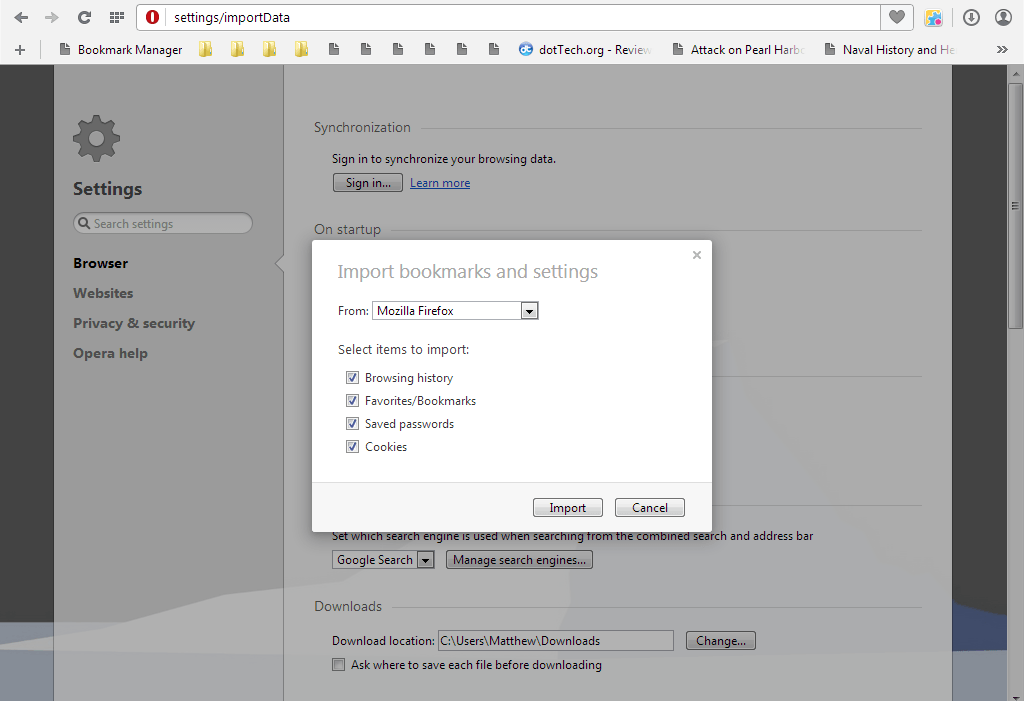Enable asking where to save downloads
The width and height of the screenshot is (1024, 701).
[338, 664]
